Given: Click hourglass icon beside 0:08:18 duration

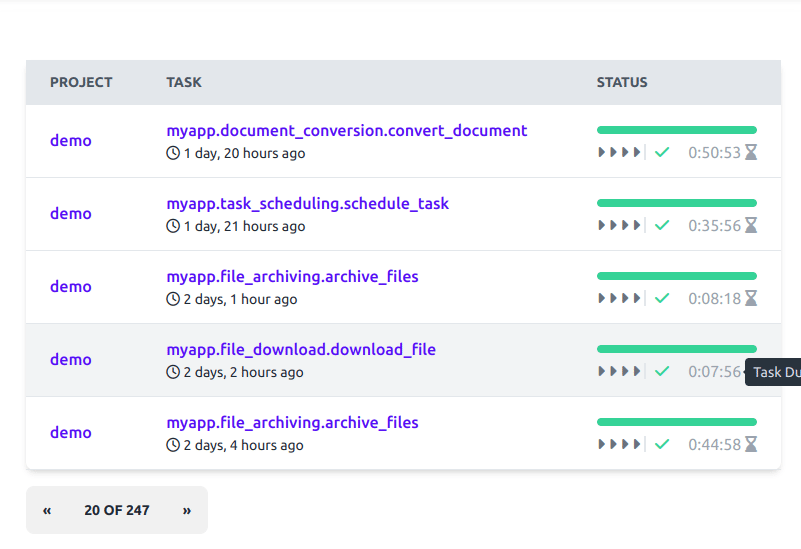Looking at the screenshot, I should point(751,299).
